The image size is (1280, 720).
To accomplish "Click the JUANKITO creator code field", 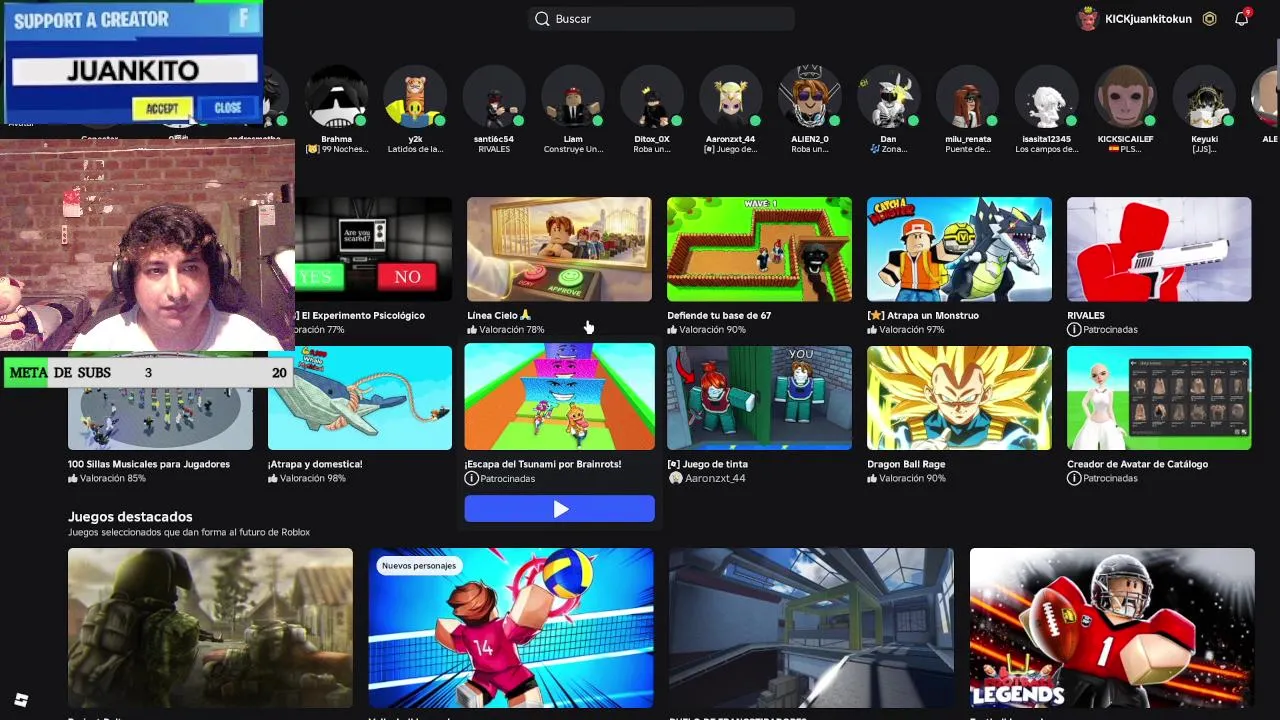I will click(135, 70).
